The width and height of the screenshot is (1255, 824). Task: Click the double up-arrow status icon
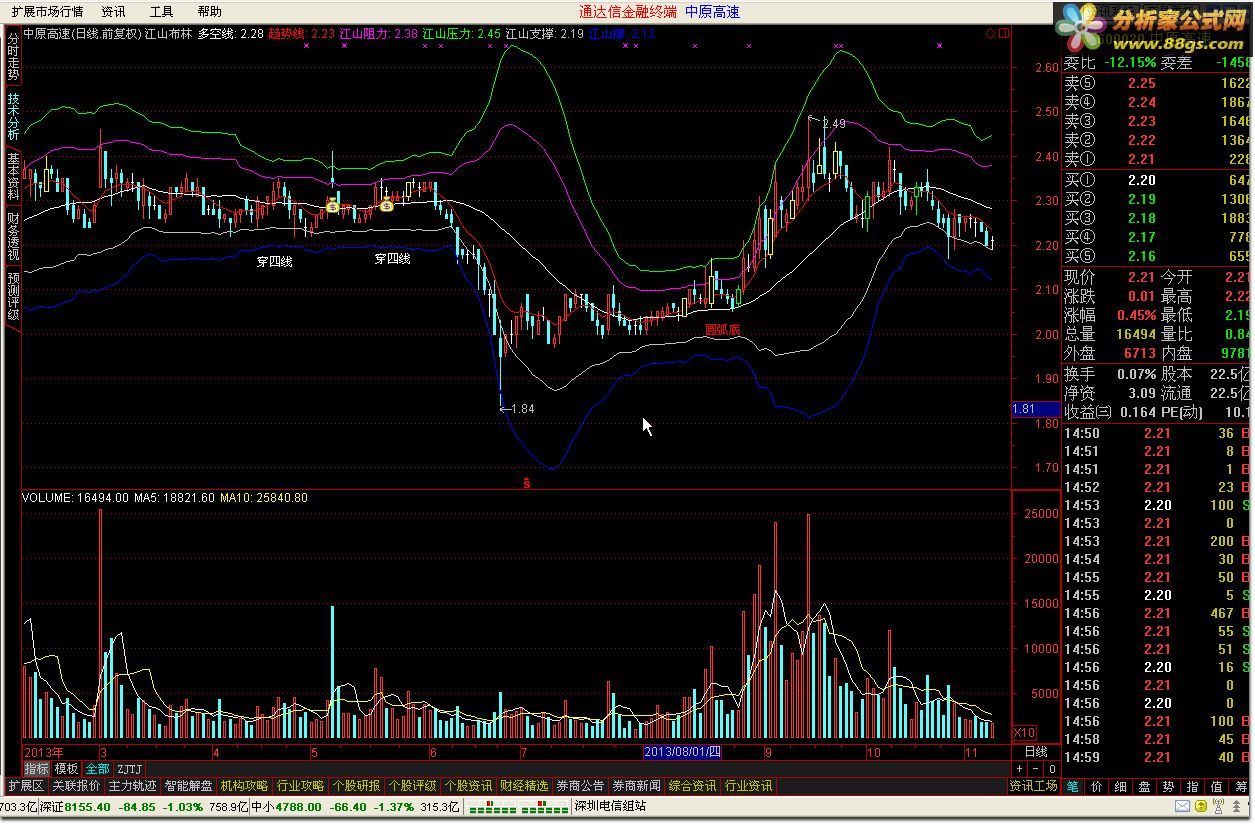coord(1236,806)
